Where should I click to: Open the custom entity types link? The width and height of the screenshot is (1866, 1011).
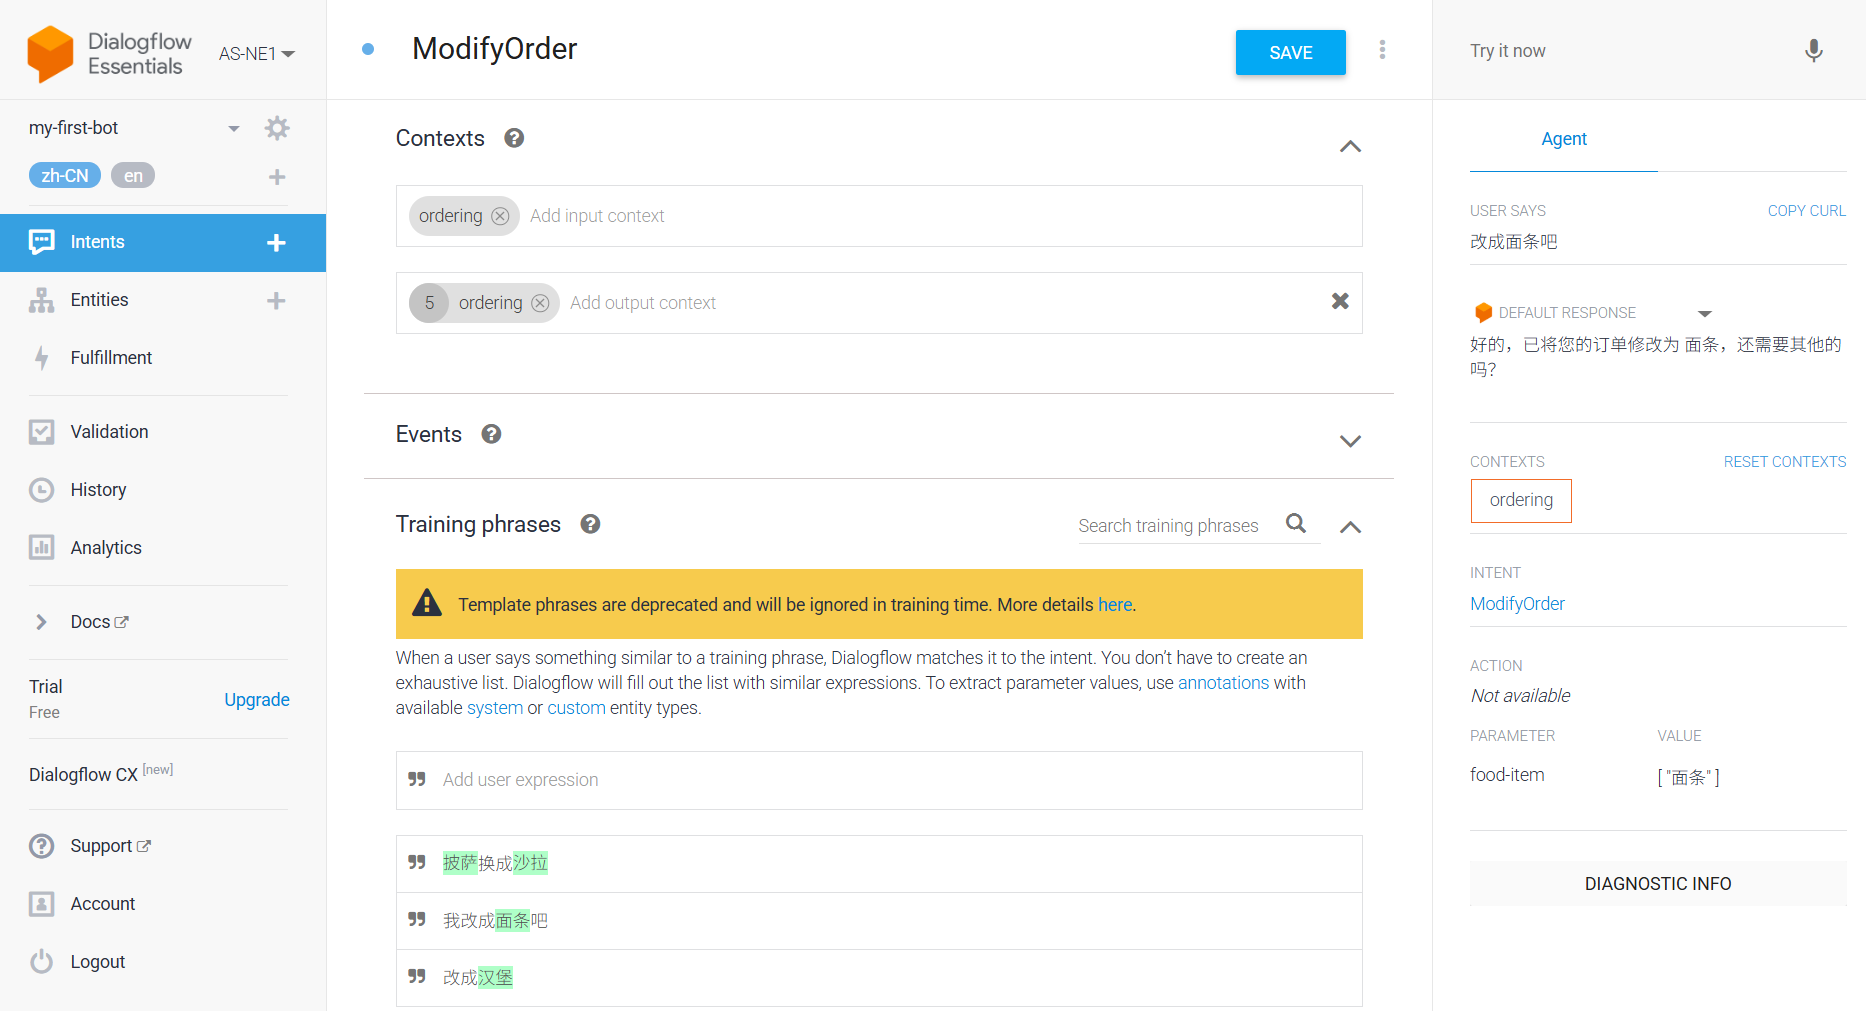[x=576, y=708]
